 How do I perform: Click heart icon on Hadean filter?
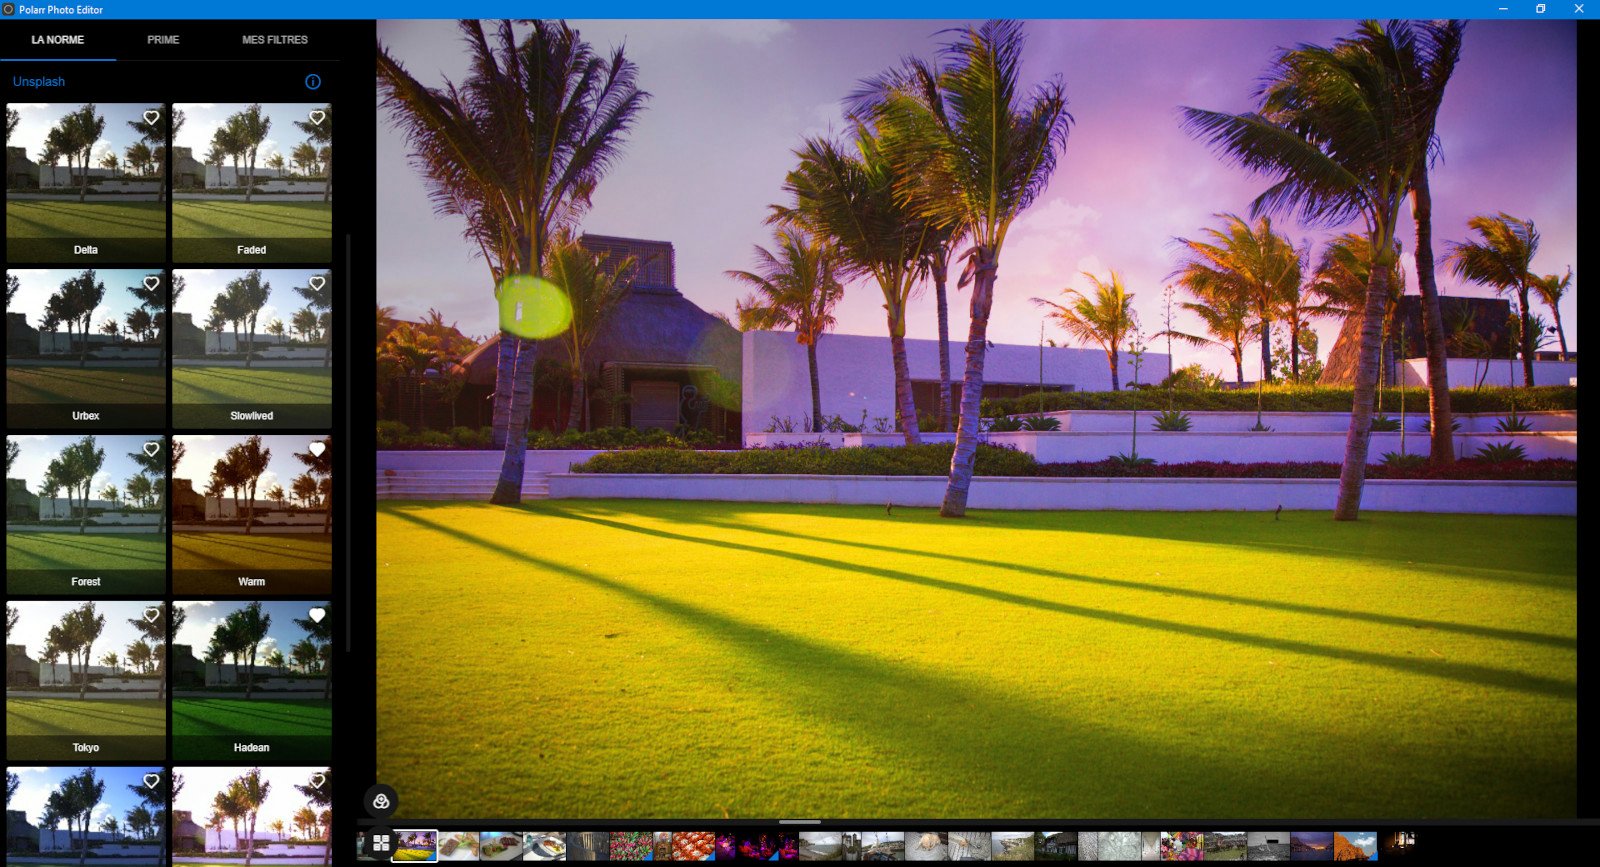coord(317,616)
